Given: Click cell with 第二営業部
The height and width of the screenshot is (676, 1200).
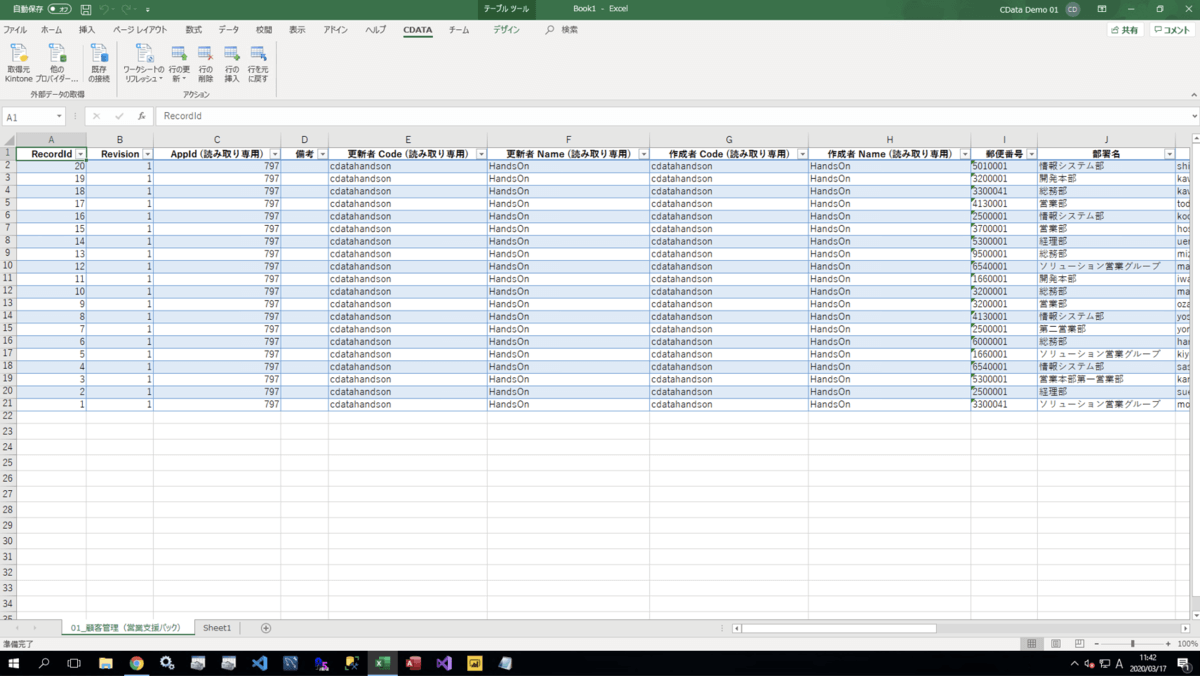Looking at the screenshot, I should (x=1106, y=329).
